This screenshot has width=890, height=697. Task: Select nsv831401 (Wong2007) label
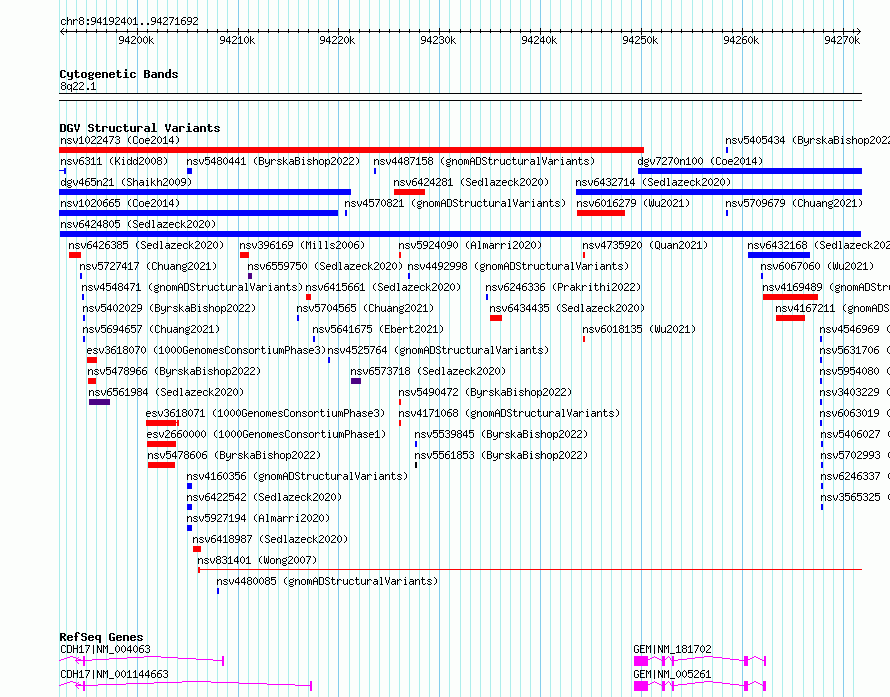(x=257, y=560)
